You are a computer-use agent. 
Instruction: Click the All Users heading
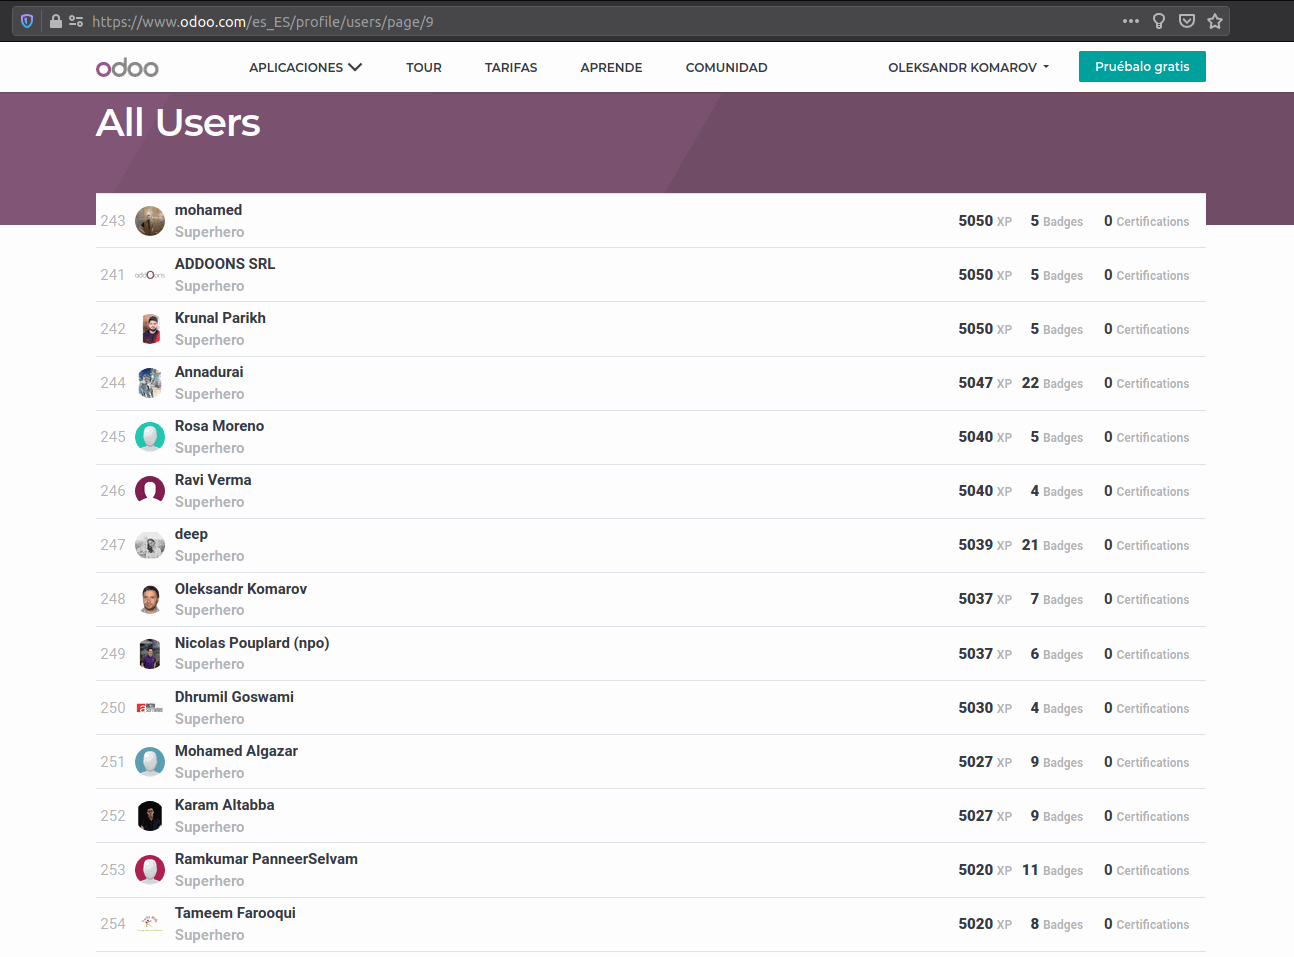[178, 123]
